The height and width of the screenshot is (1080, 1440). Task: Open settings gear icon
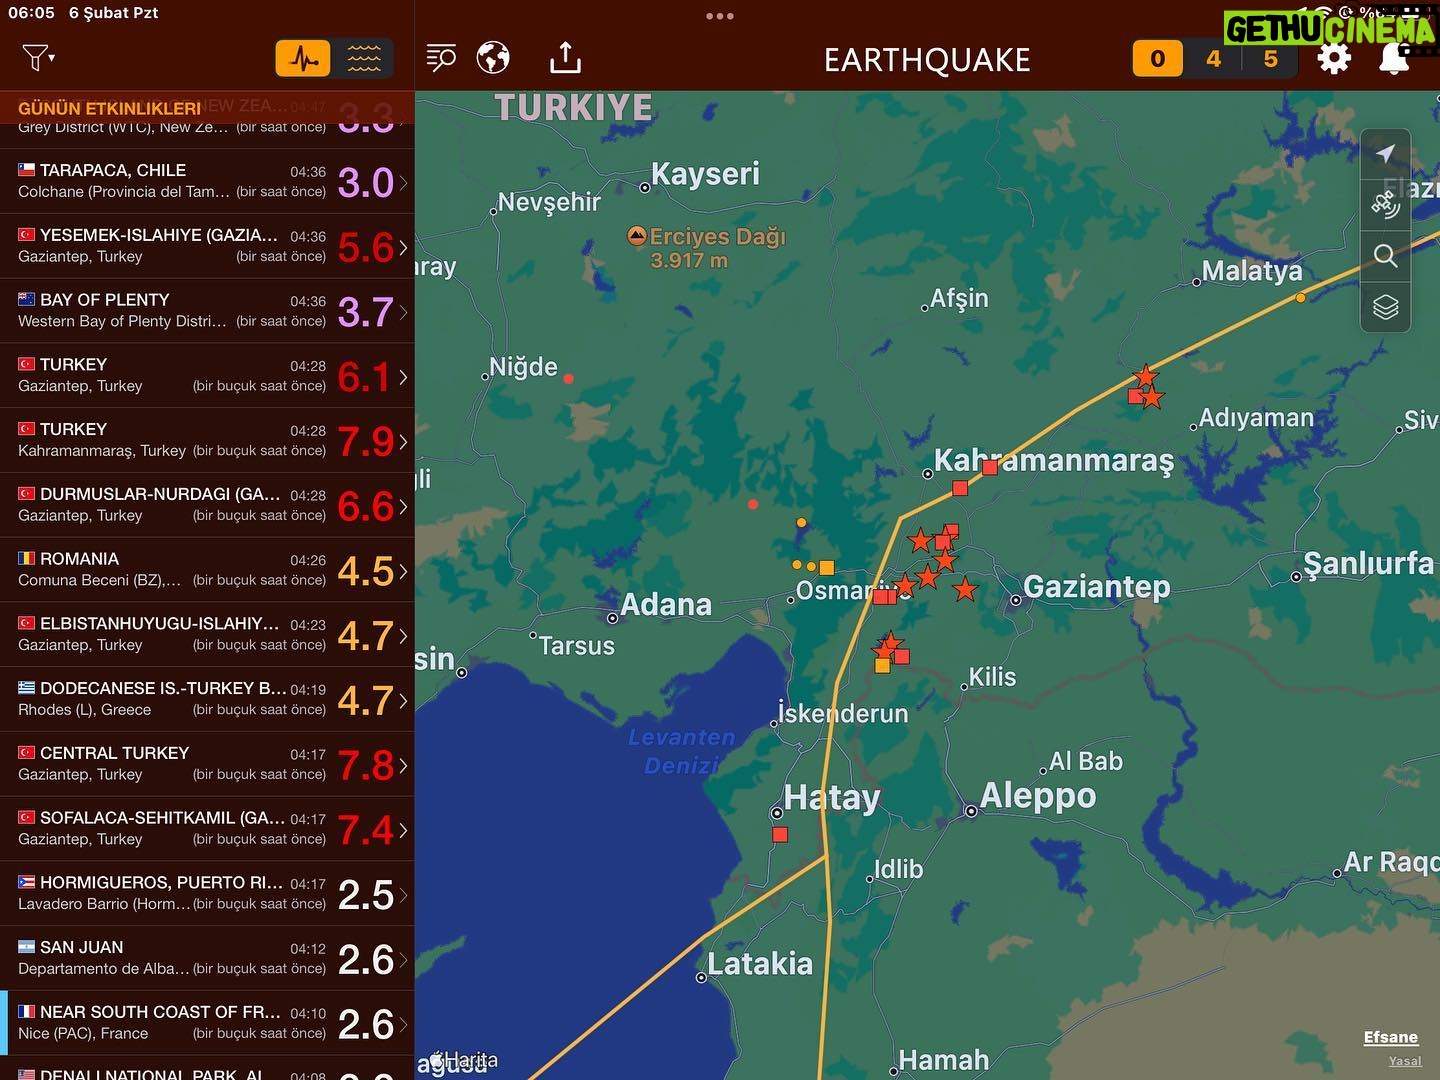pyautogui.click(x=1334, y=59)
